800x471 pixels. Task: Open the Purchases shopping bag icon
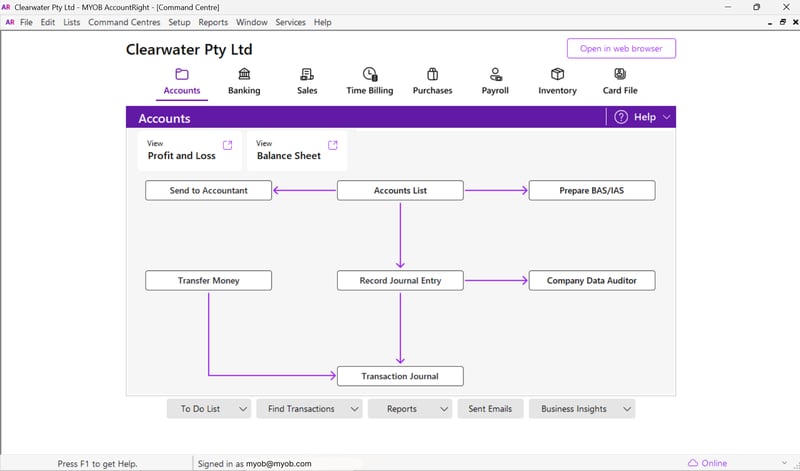click(433, 75)
